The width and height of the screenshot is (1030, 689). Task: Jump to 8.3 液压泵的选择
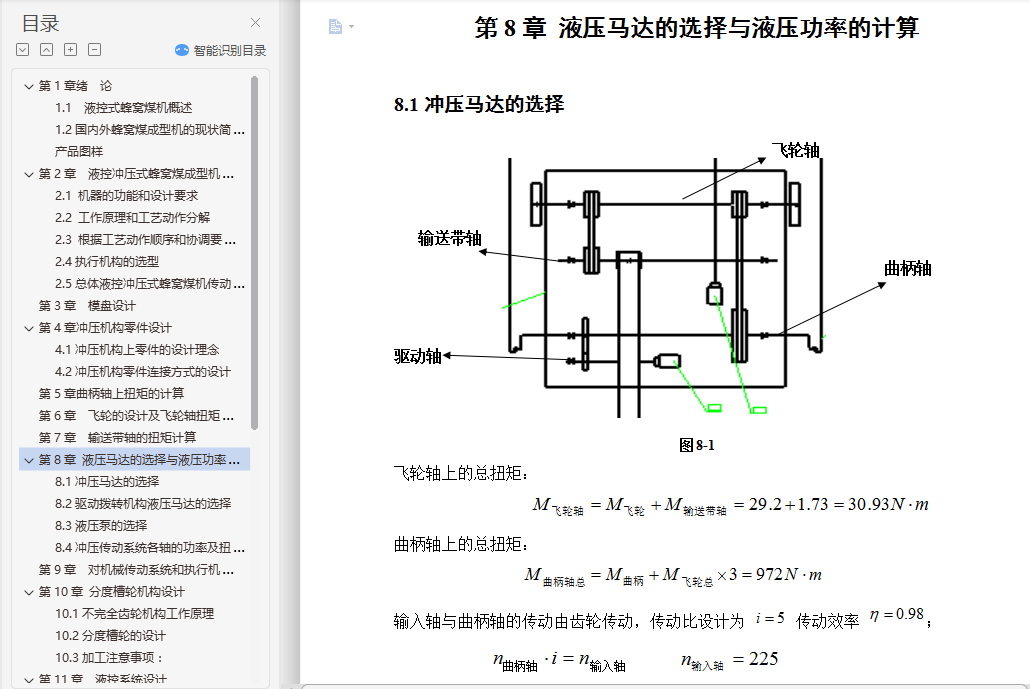[101, 525]
